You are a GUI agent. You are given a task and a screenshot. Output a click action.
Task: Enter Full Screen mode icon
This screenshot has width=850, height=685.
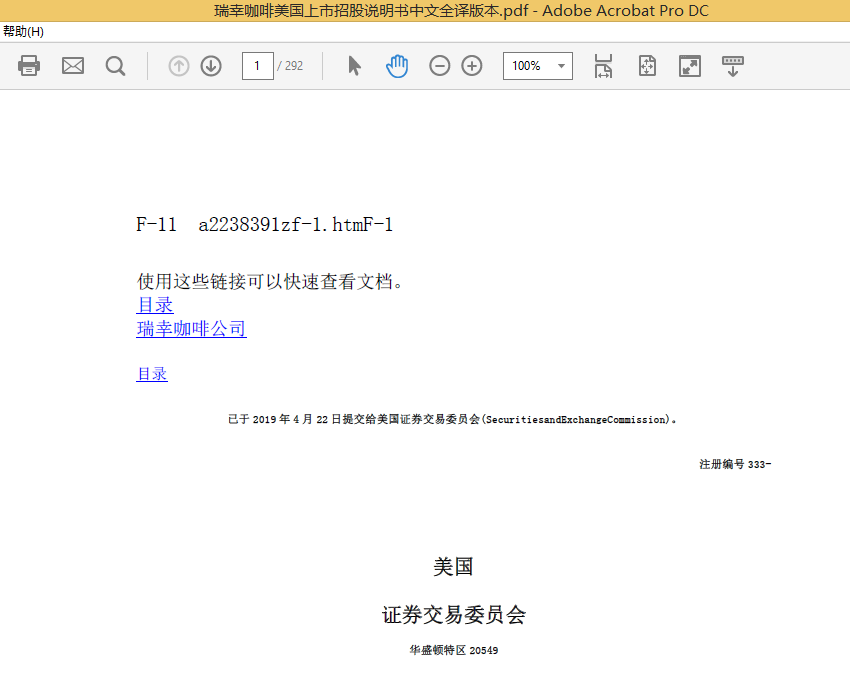[x=690, y=66]
